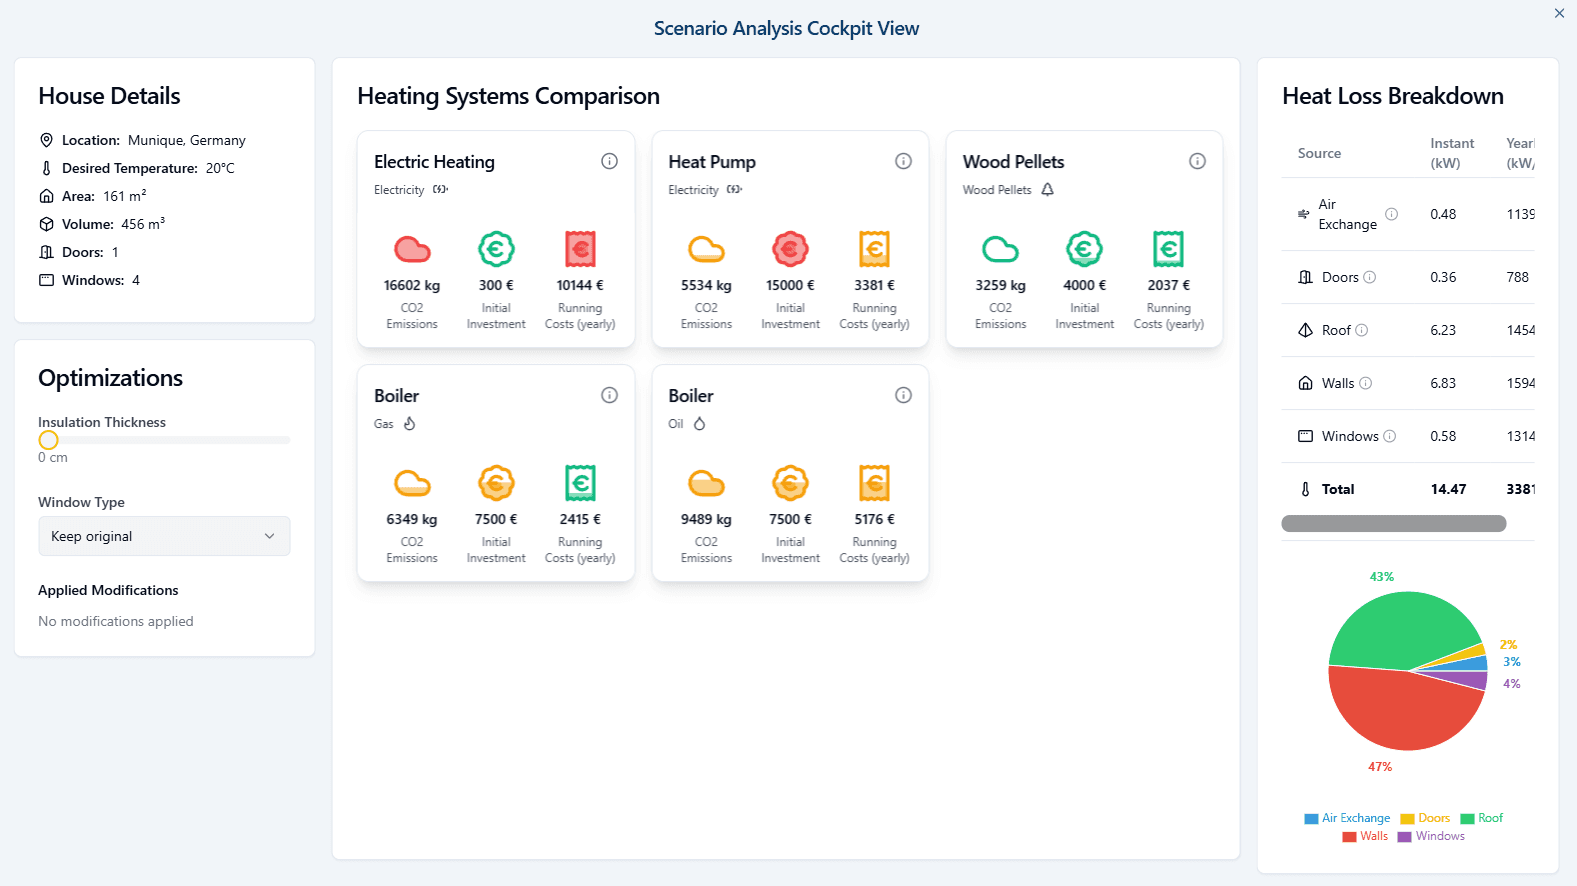Click Electric Heating initial investment euro icon
The height and width of the screenshot is (886, 1577).
click(496, 249)
